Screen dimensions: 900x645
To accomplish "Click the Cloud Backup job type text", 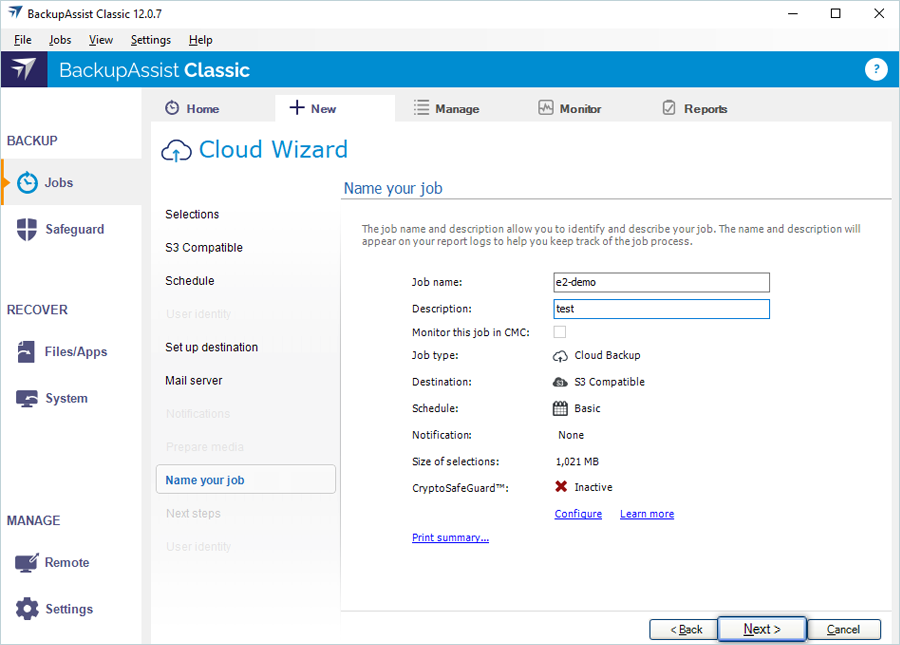I will click(x=607, y=355).
